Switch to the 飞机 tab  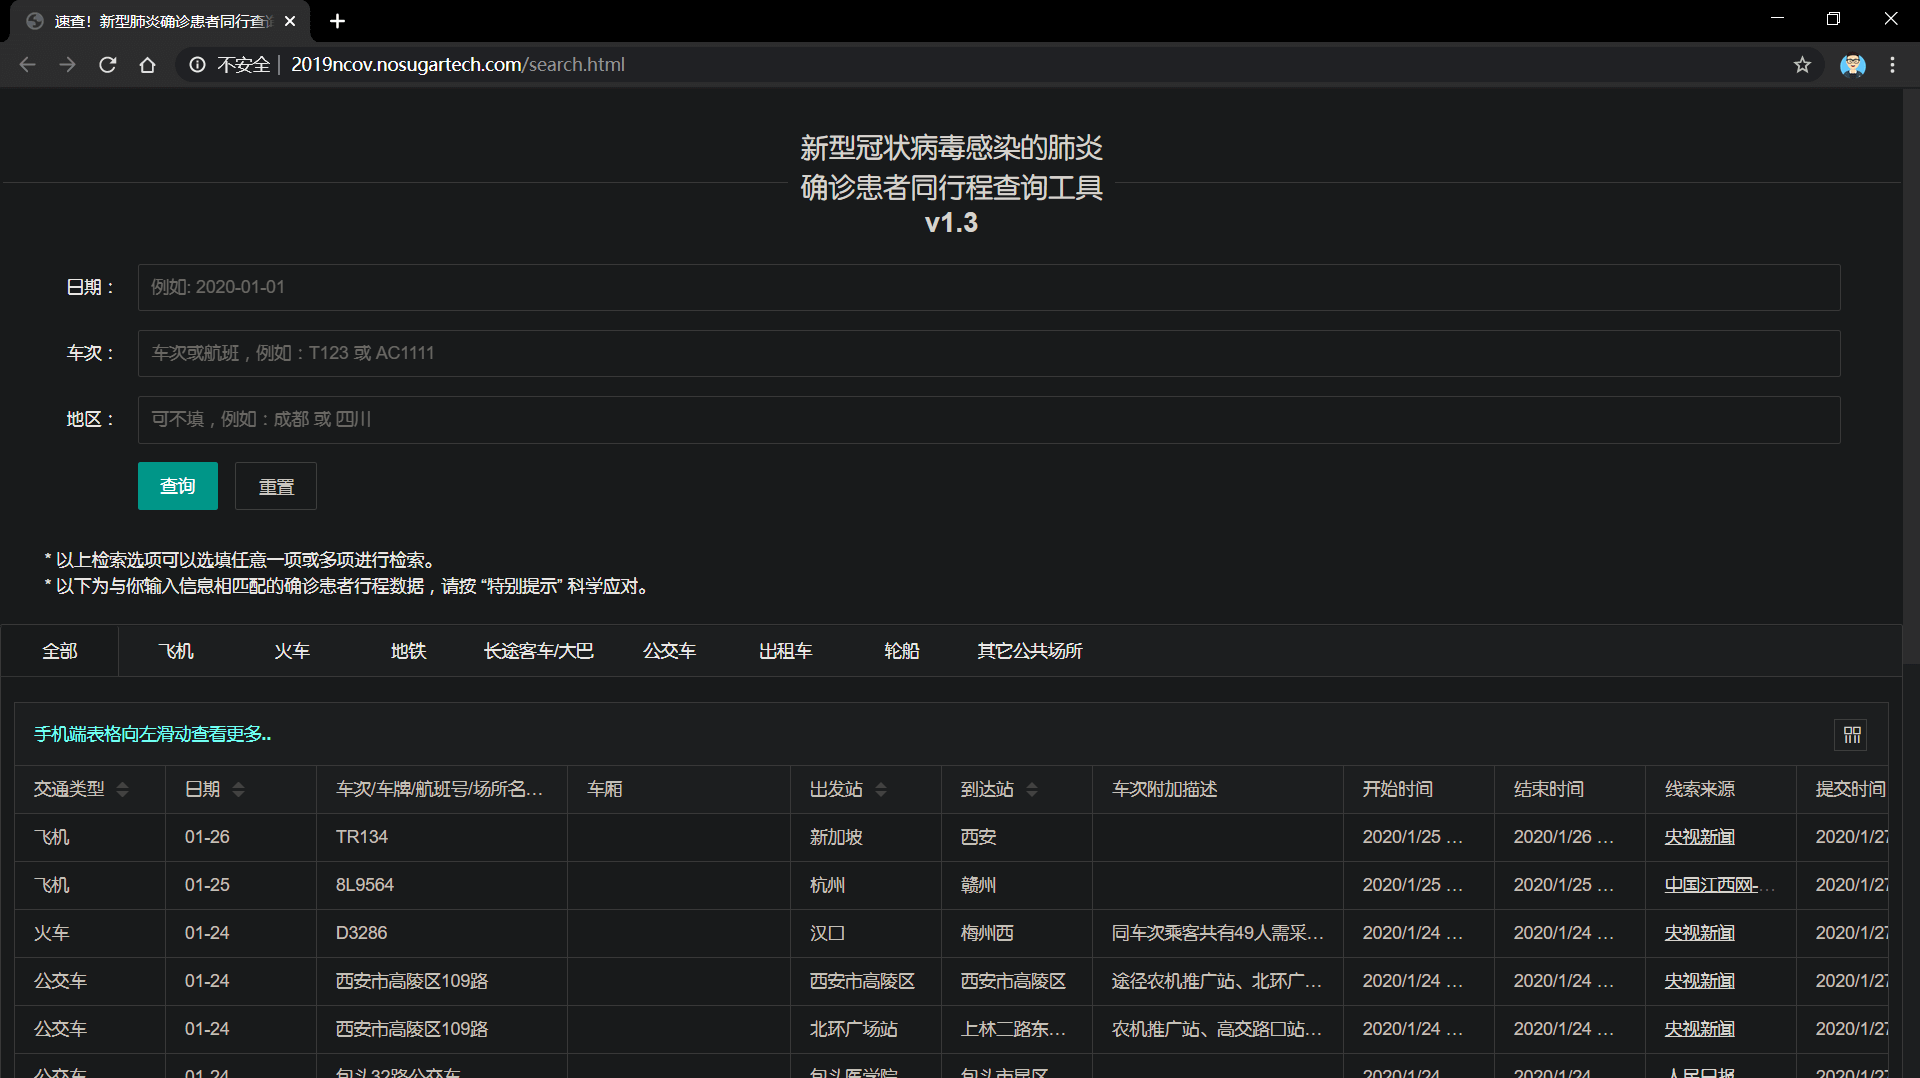tap(176, 651)
